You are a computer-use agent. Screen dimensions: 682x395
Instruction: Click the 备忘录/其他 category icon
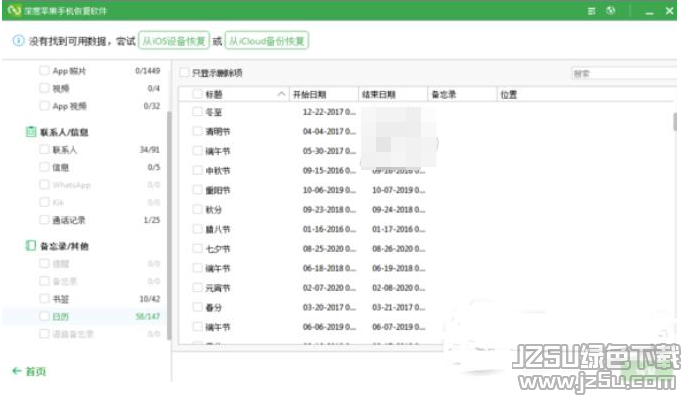30,246
